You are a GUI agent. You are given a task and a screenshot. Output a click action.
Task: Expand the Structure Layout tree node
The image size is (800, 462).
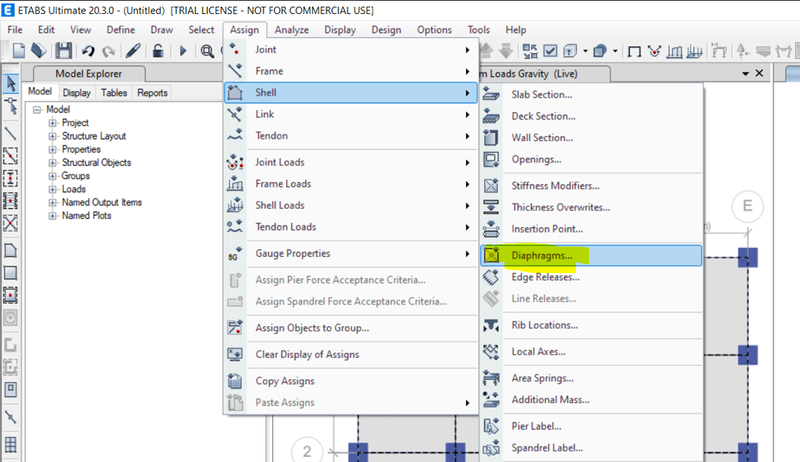pyautogui.click(x=53, y=136)
